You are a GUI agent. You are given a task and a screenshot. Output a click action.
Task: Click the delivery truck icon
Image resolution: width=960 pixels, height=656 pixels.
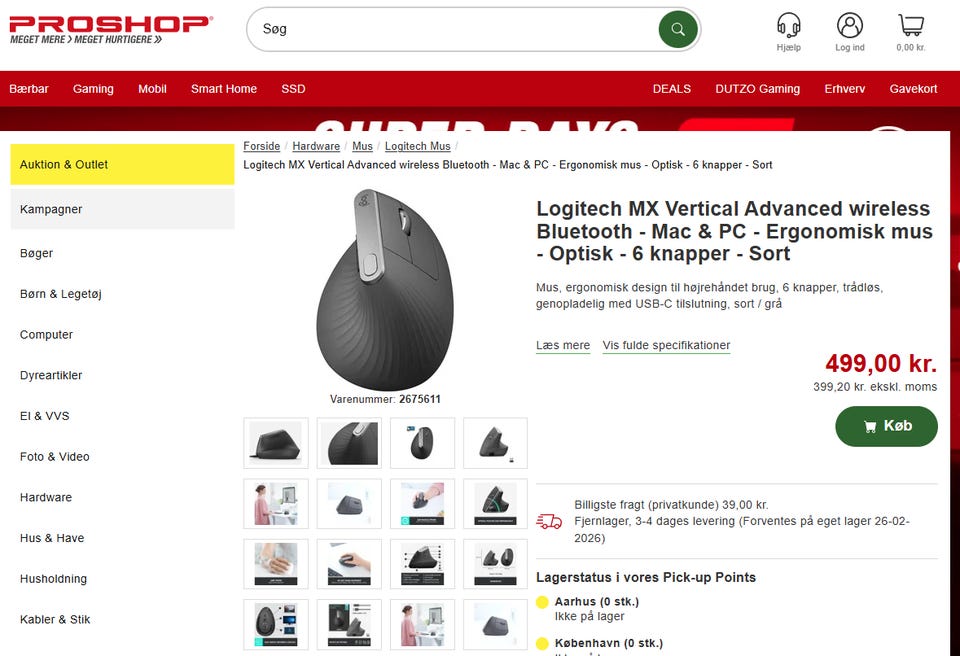549,521
